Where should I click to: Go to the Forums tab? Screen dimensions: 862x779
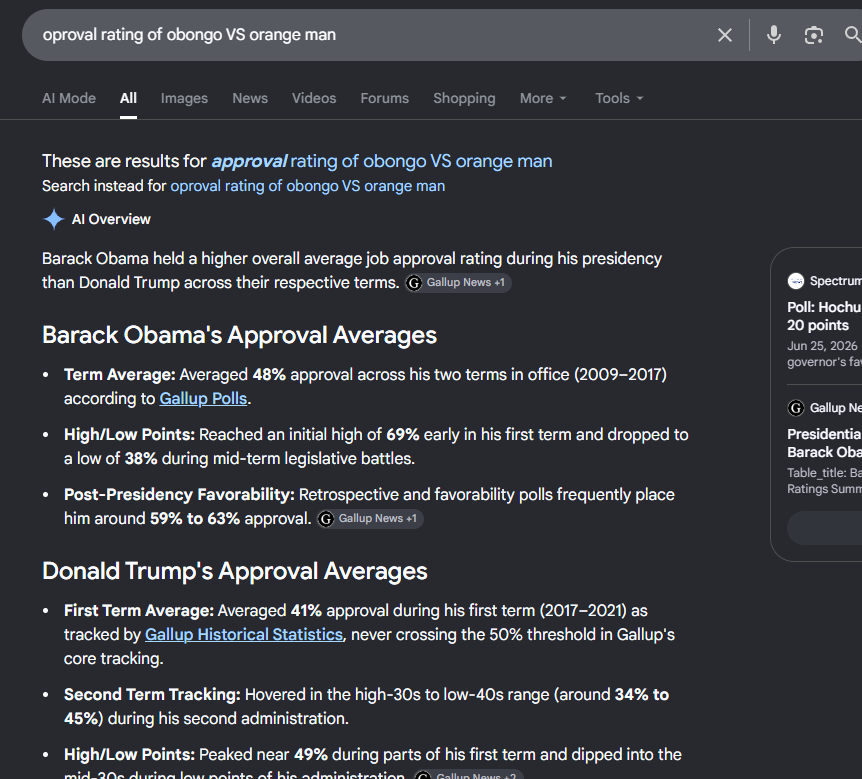coord(385,98)
